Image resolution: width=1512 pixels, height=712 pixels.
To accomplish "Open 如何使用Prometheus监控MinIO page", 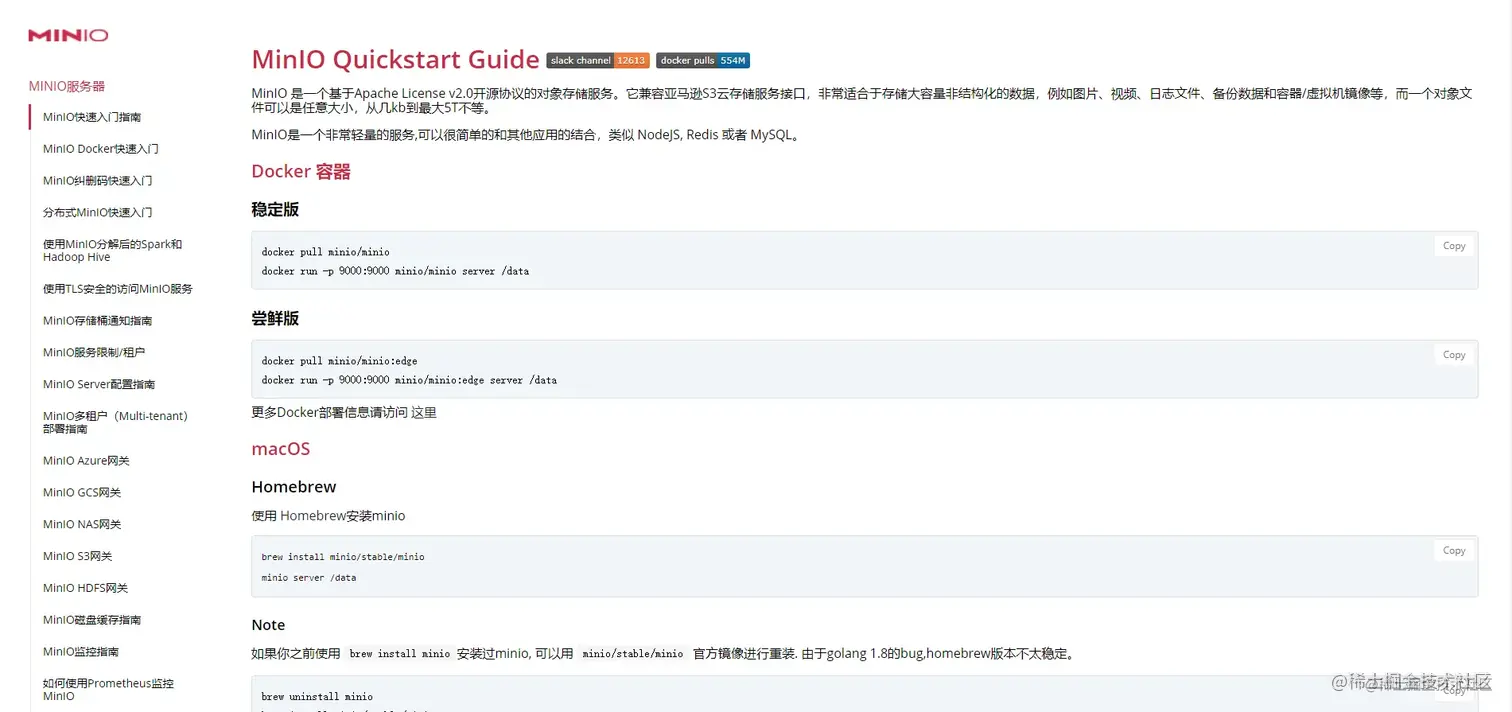I will [108, 690].
